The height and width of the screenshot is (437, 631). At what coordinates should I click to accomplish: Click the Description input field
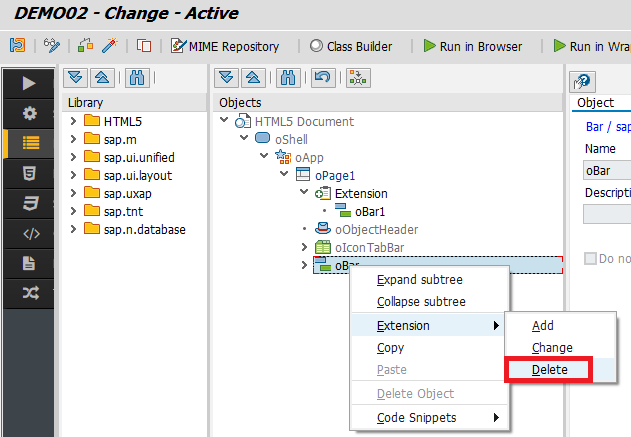point(607,214)
